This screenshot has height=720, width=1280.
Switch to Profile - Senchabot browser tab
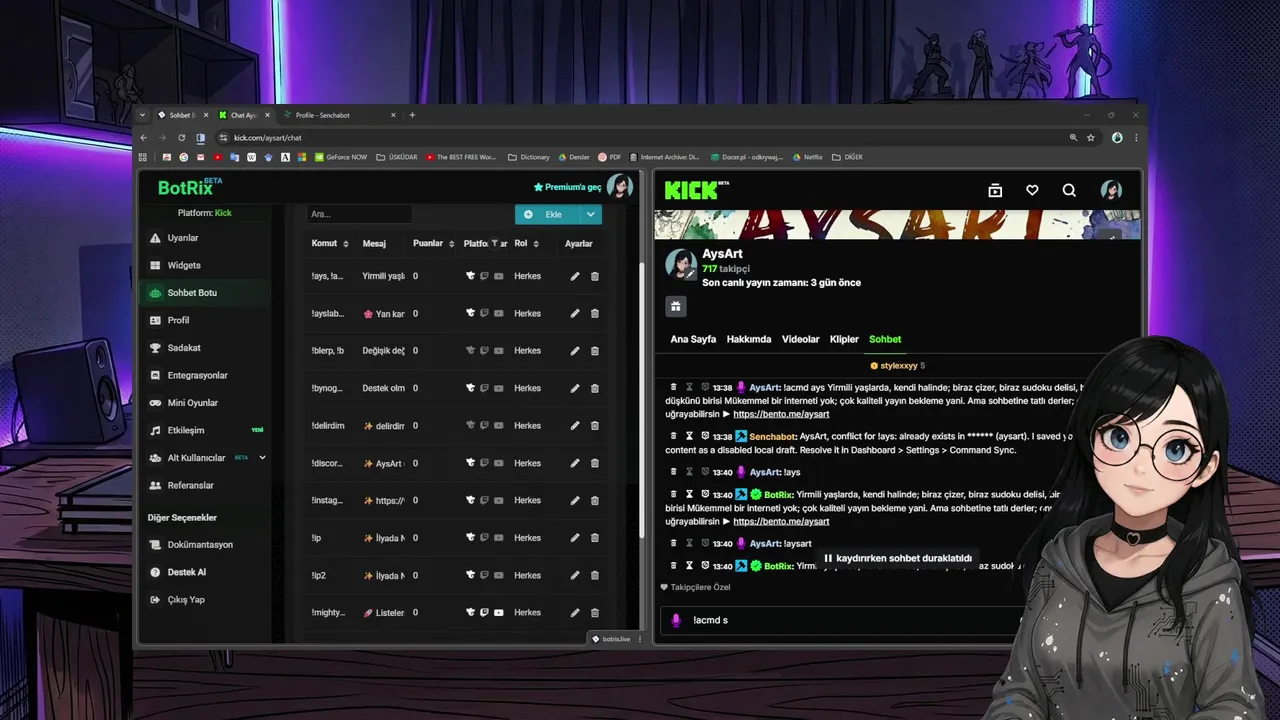pyautogui.click(x=340, y=115)
